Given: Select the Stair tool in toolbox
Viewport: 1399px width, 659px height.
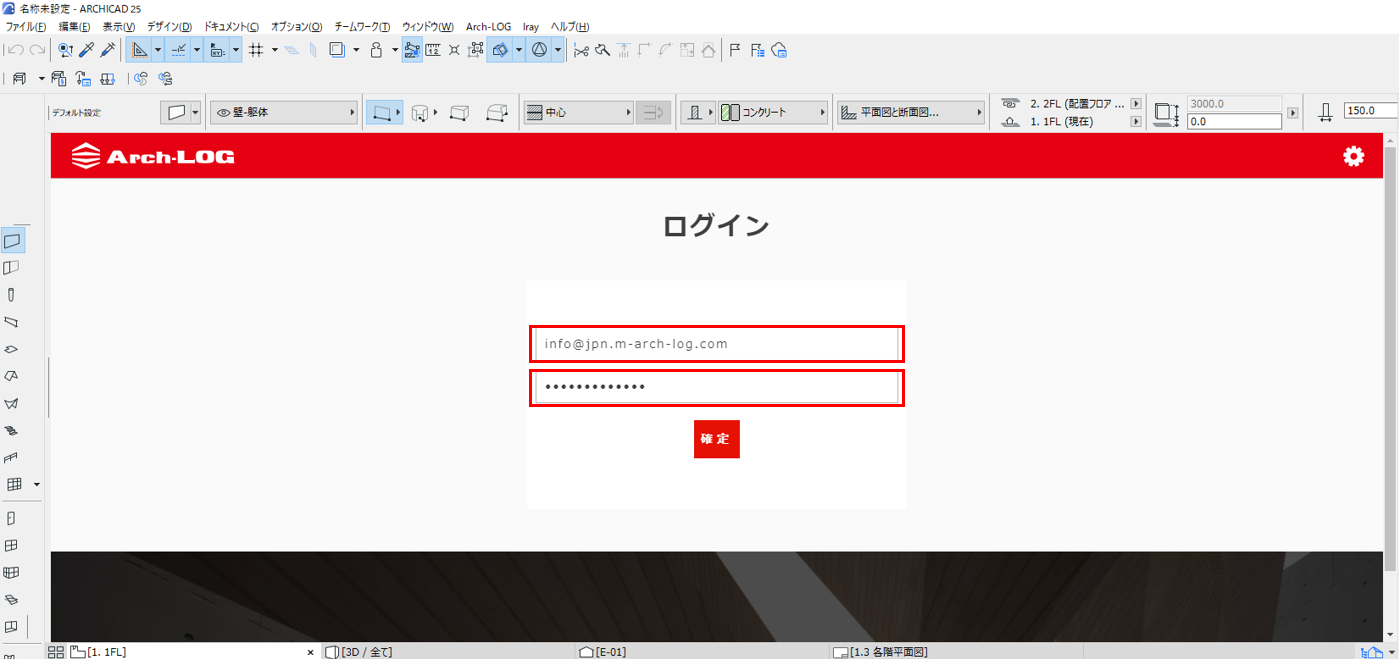Looking at the screenshot, I should click(12, 430).
